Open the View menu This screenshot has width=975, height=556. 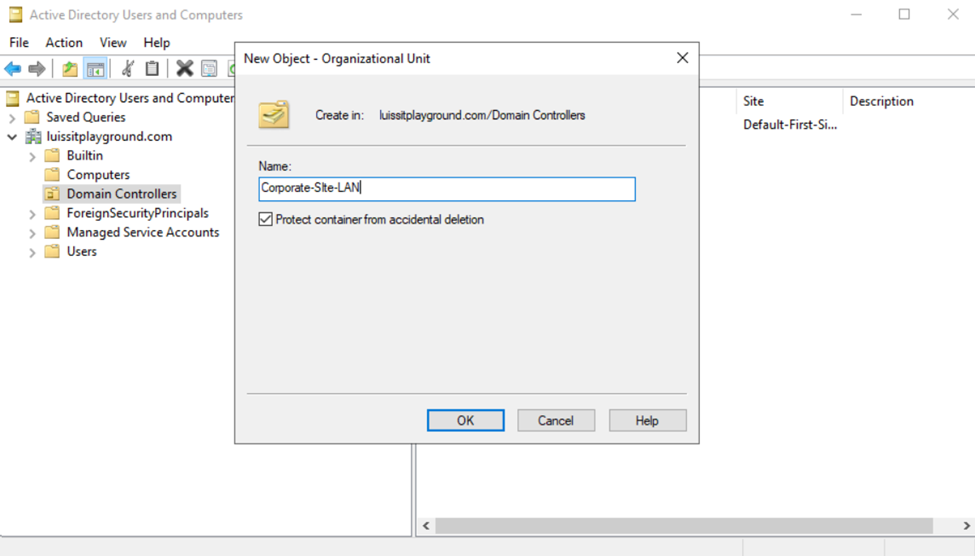coord(113,42)
